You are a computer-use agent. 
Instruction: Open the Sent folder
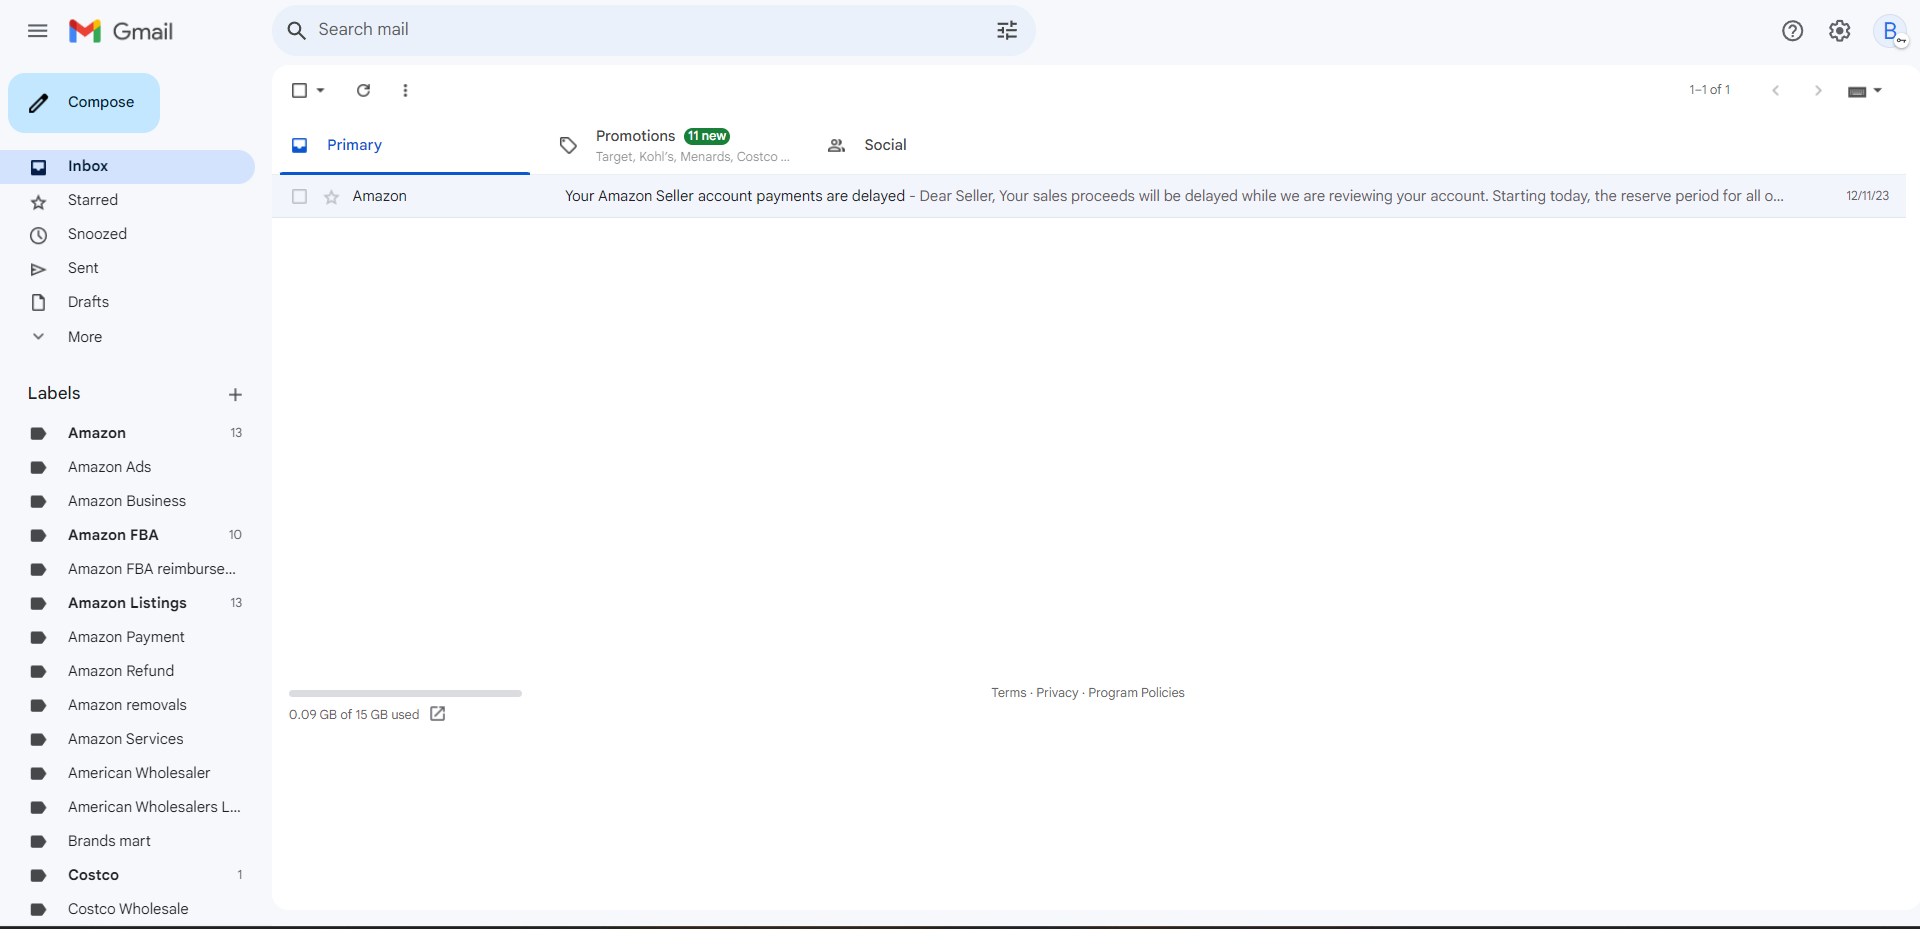127,269
